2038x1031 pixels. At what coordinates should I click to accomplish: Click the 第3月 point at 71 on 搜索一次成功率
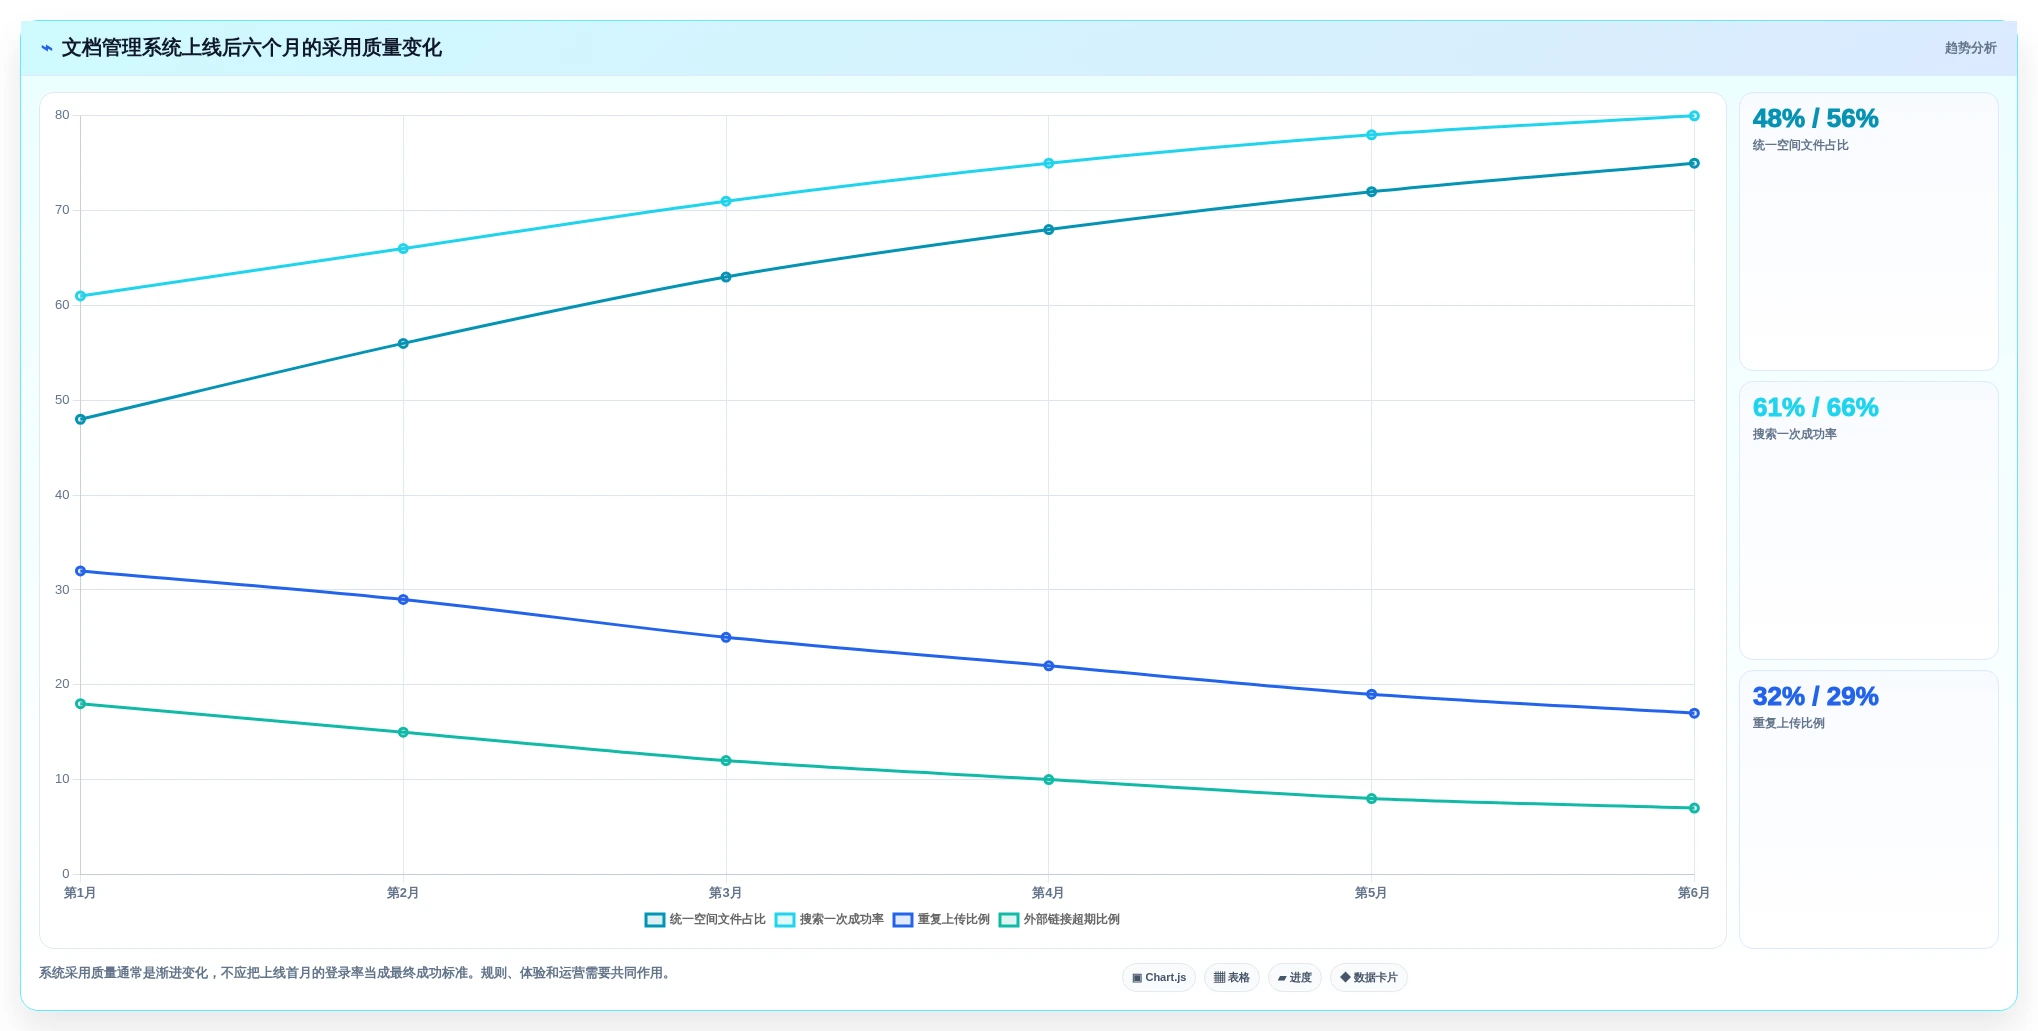pyautogui.click(x=726, y=201)
